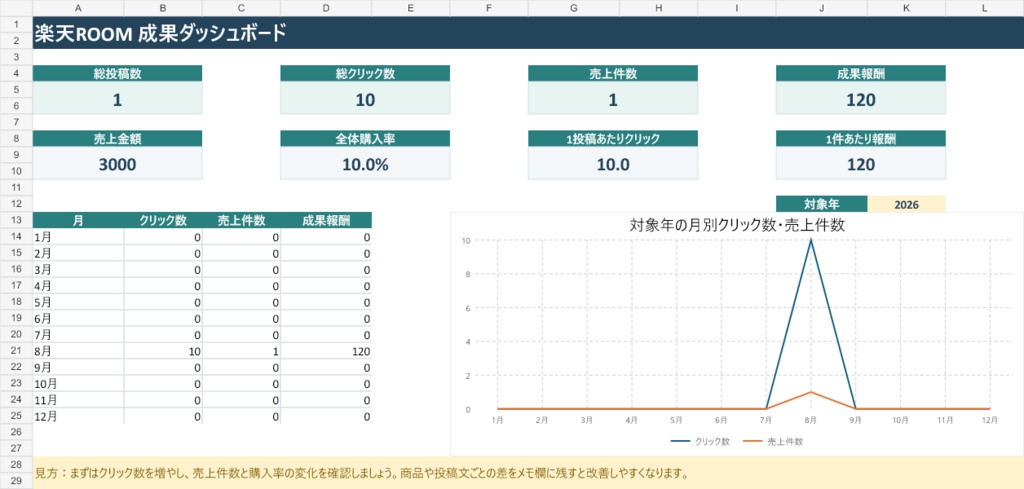Click the 総クリック数 card header
Screen dimensions: 1024x489
[x=365, y=73]
